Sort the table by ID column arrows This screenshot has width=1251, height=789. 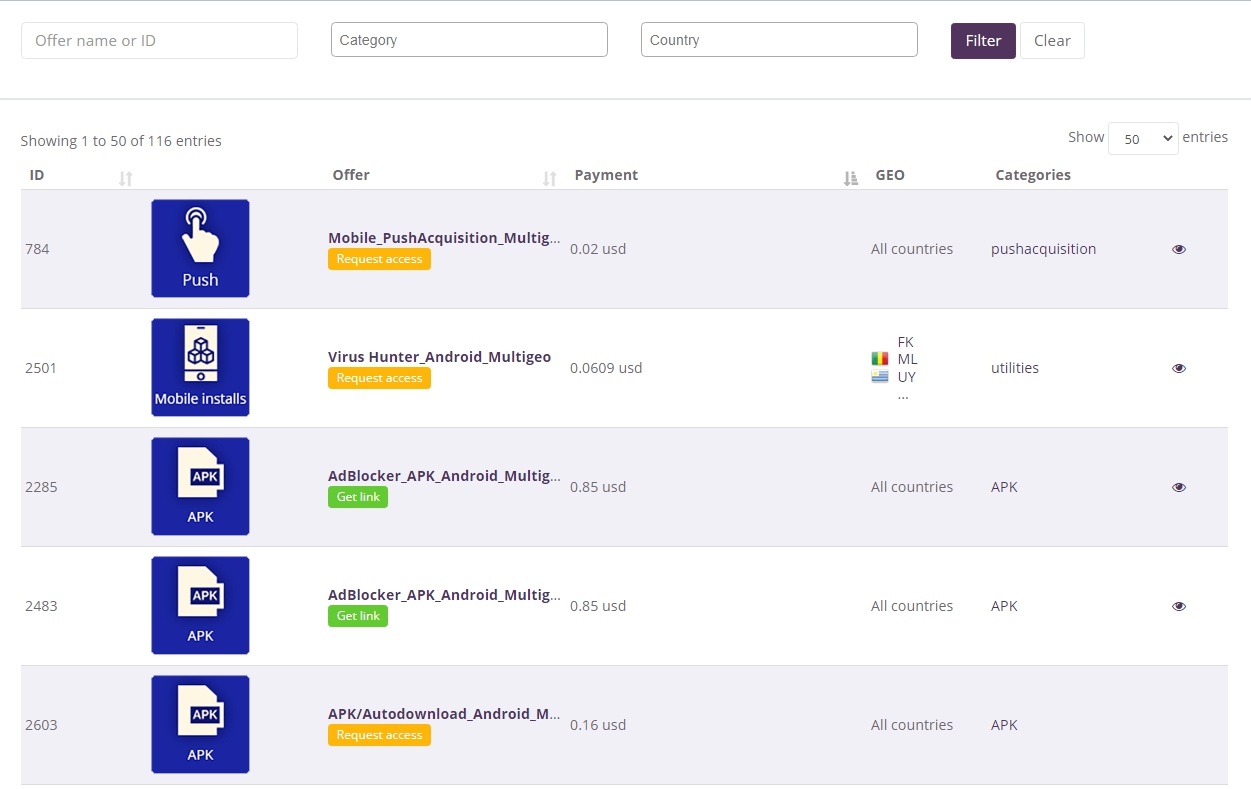click(125, 178)
